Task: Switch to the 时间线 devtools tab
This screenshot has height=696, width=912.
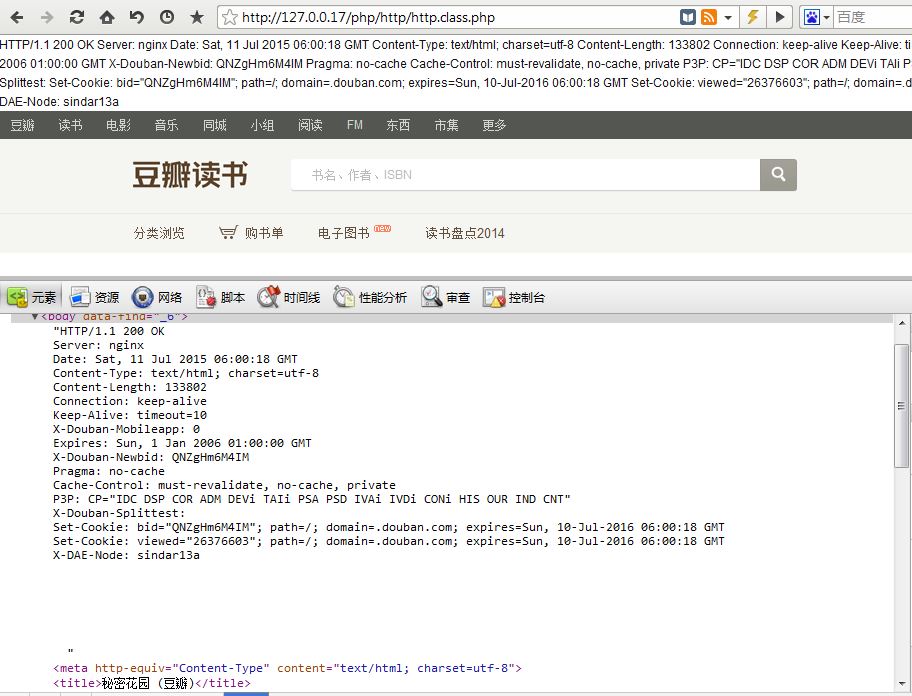Action: pyautogui.click(x=288, y=297)
